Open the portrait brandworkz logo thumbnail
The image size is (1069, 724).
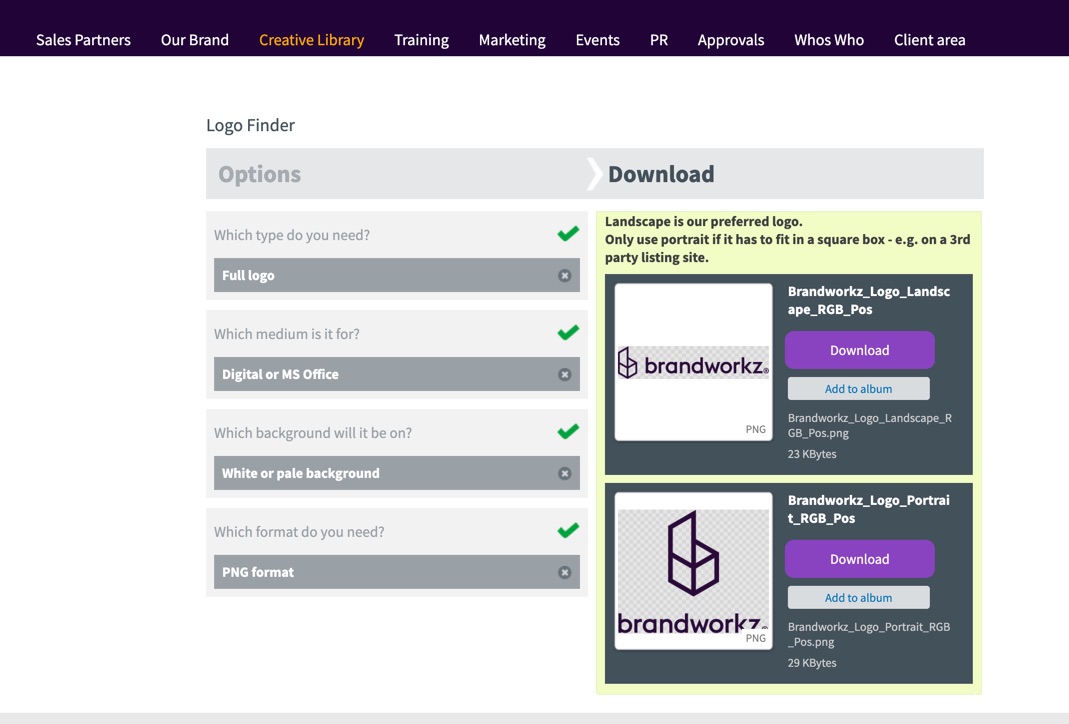coord(693,571)
